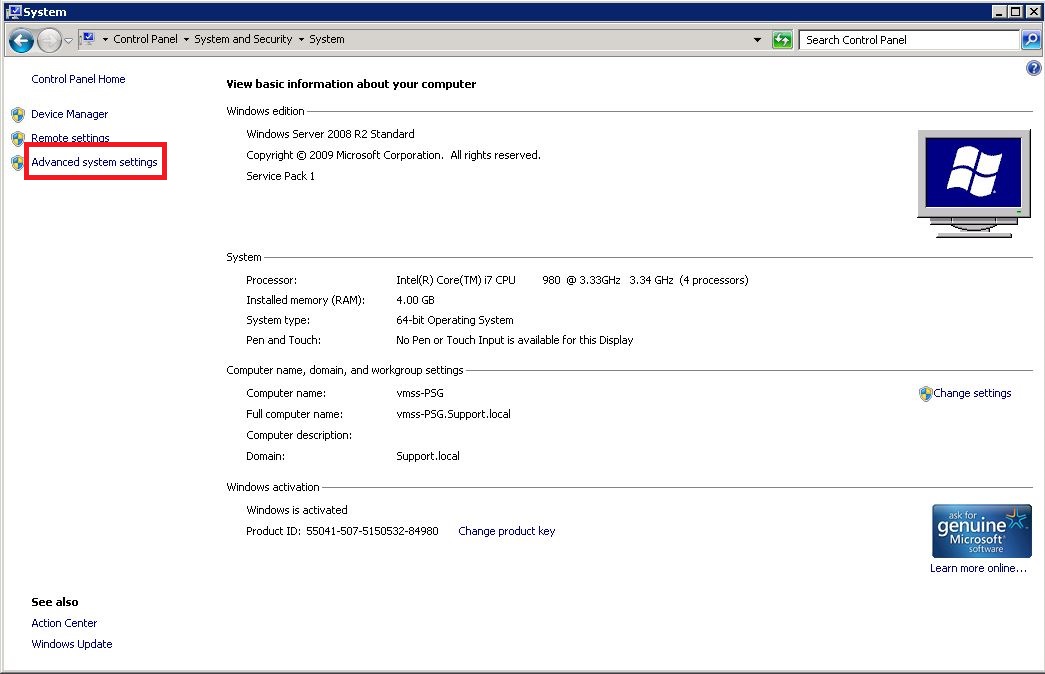Viewport: 1045px width, 674px height.
Task: Click the shield icon beside Device Manager
Action: point(18,115)
